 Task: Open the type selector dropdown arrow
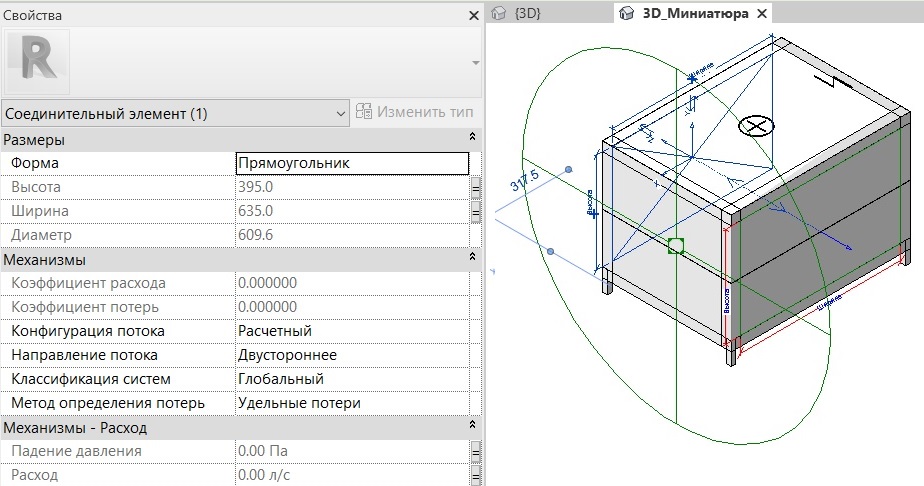pyautogui.click(x=474, y=62)
